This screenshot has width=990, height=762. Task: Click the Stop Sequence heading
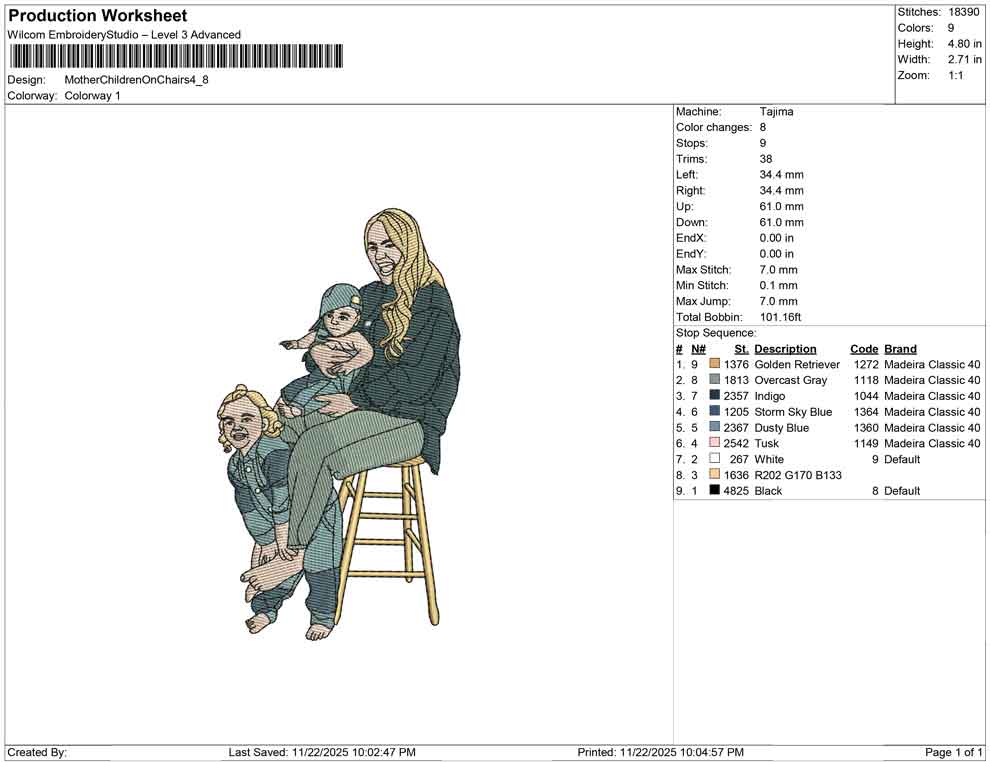710,332
